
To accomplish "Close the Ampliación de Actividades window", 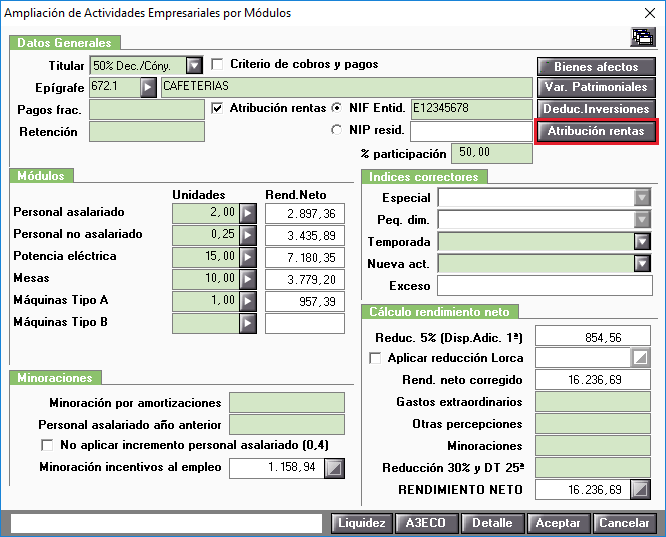I will click(650, 13).
